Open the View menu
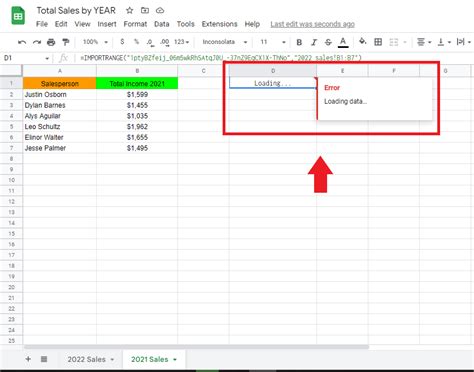The image size is (474, 372). (82, 24)
